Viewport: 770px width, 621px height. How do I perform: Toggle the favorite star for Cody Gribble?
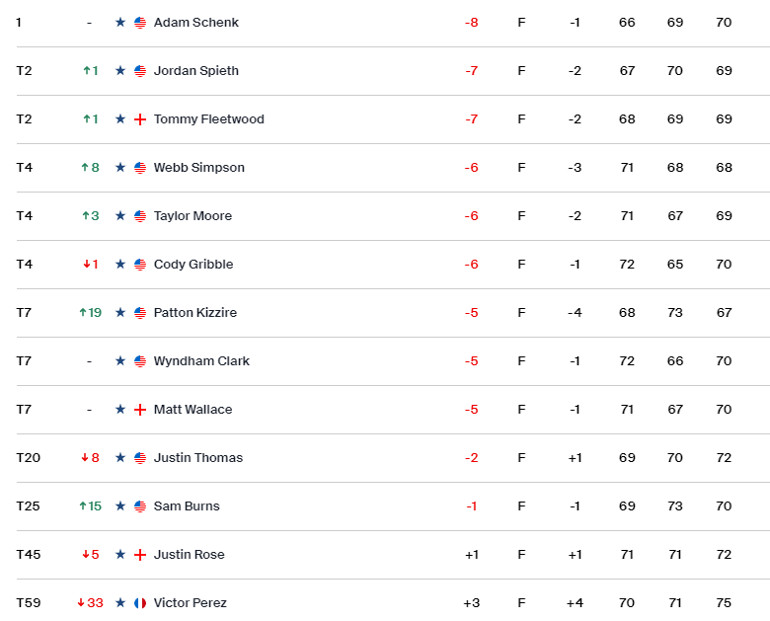(120, 264)
